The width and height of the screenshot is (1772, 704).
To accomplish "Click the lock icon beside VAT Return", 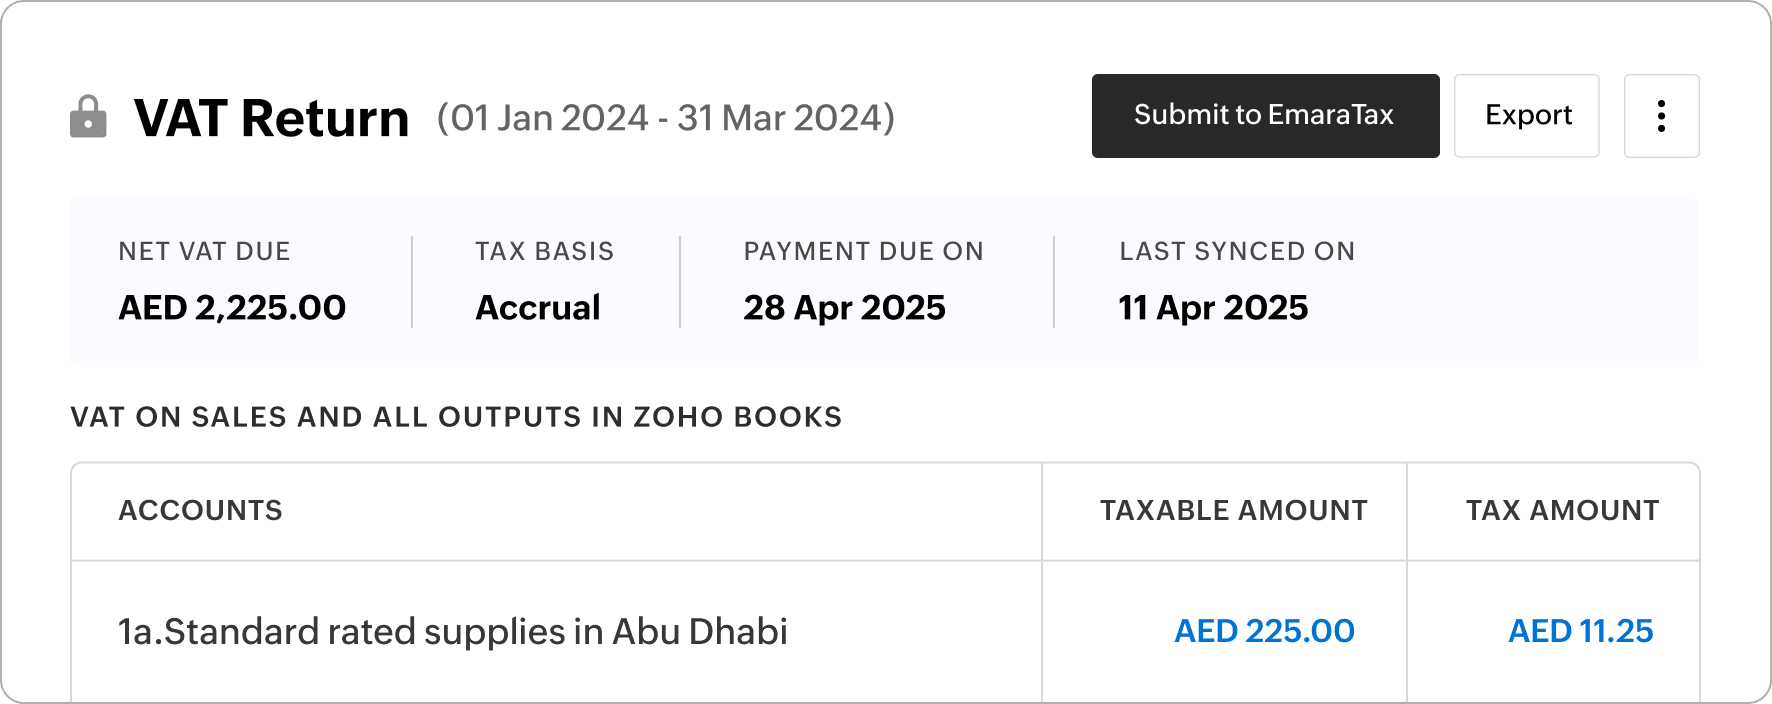I will tap(88, 117).
